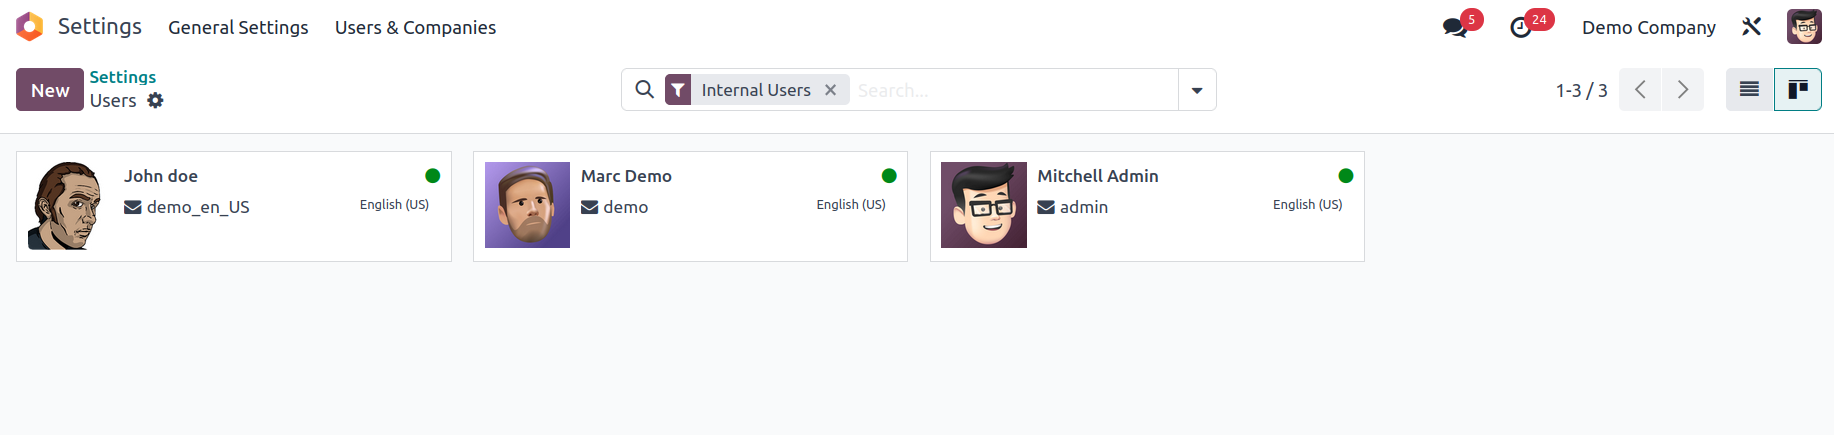Viewport: 1834px width, 435px height.
Task: Expand the search options dropdown
Action: (1197, 90)
